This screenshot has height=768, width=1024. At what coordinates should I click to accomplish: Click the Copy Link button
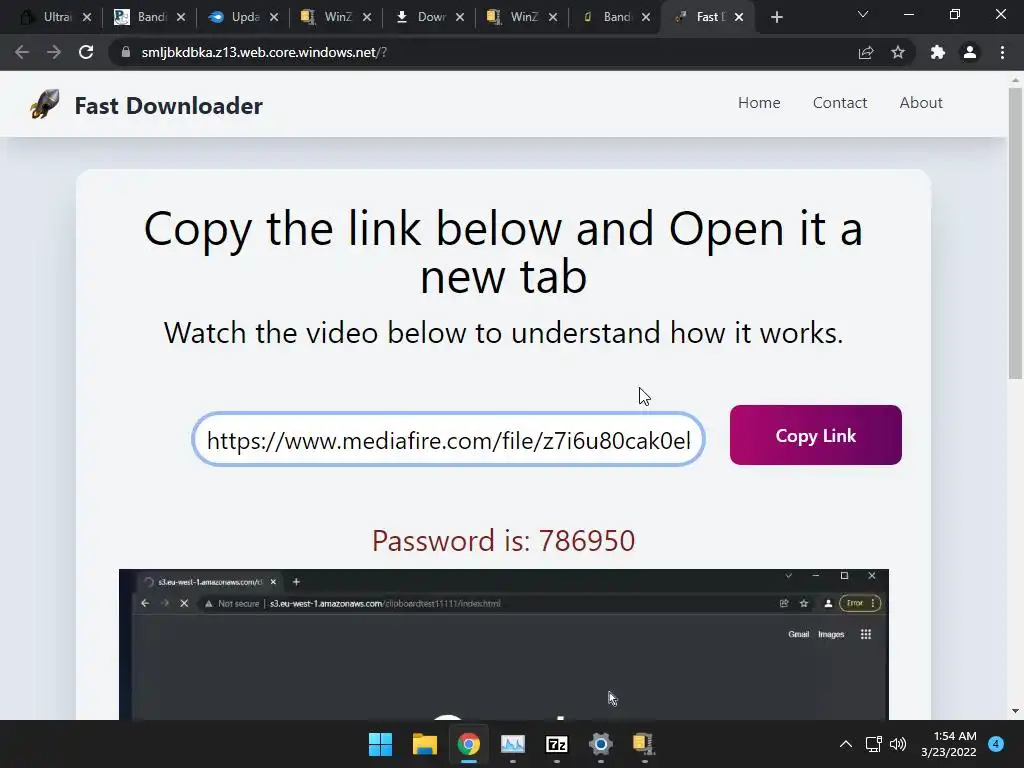(x=816, y=435)
